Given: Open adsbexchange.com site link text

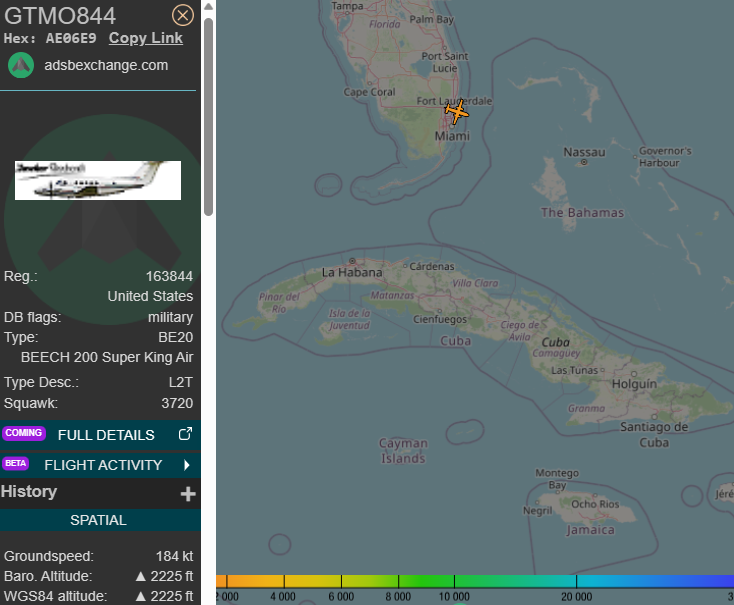Looking at the screenshot, I should pyautogui.click(x=106, y=65).
